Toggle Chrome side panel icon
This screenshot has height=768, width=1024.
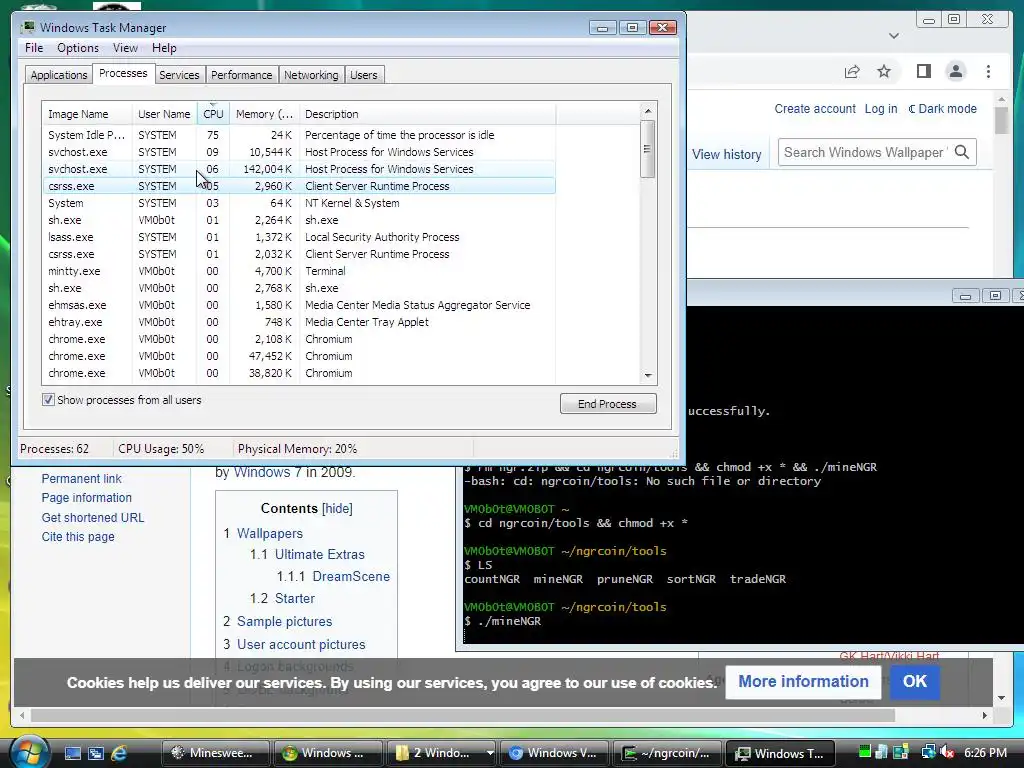click(x=923, y=71)
